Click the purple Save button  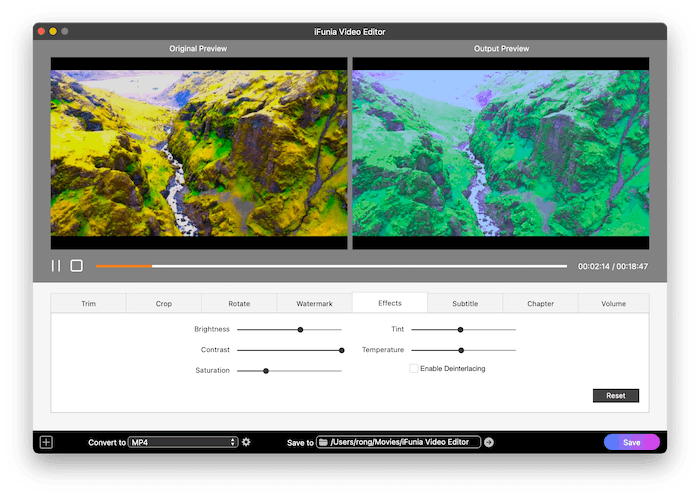(x=631, y=442)
